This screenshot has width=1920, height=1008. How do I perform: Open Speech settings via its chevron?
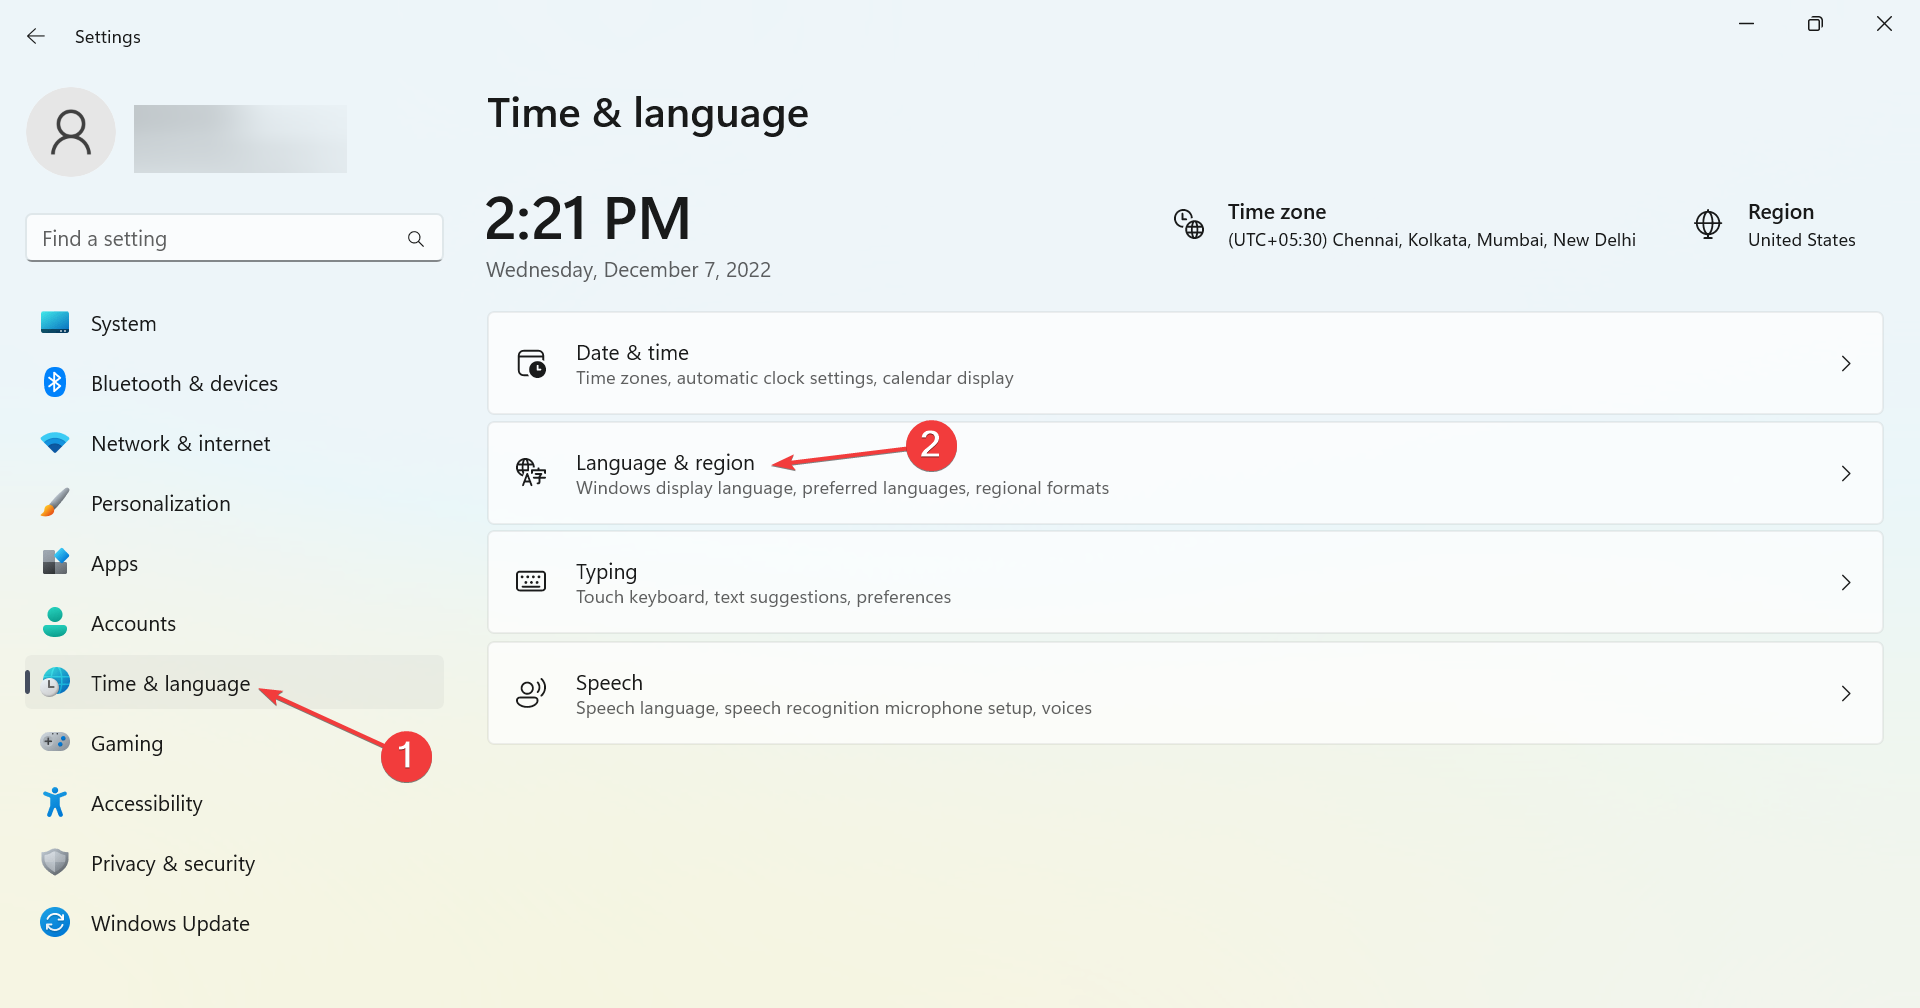pos(1846,694)
